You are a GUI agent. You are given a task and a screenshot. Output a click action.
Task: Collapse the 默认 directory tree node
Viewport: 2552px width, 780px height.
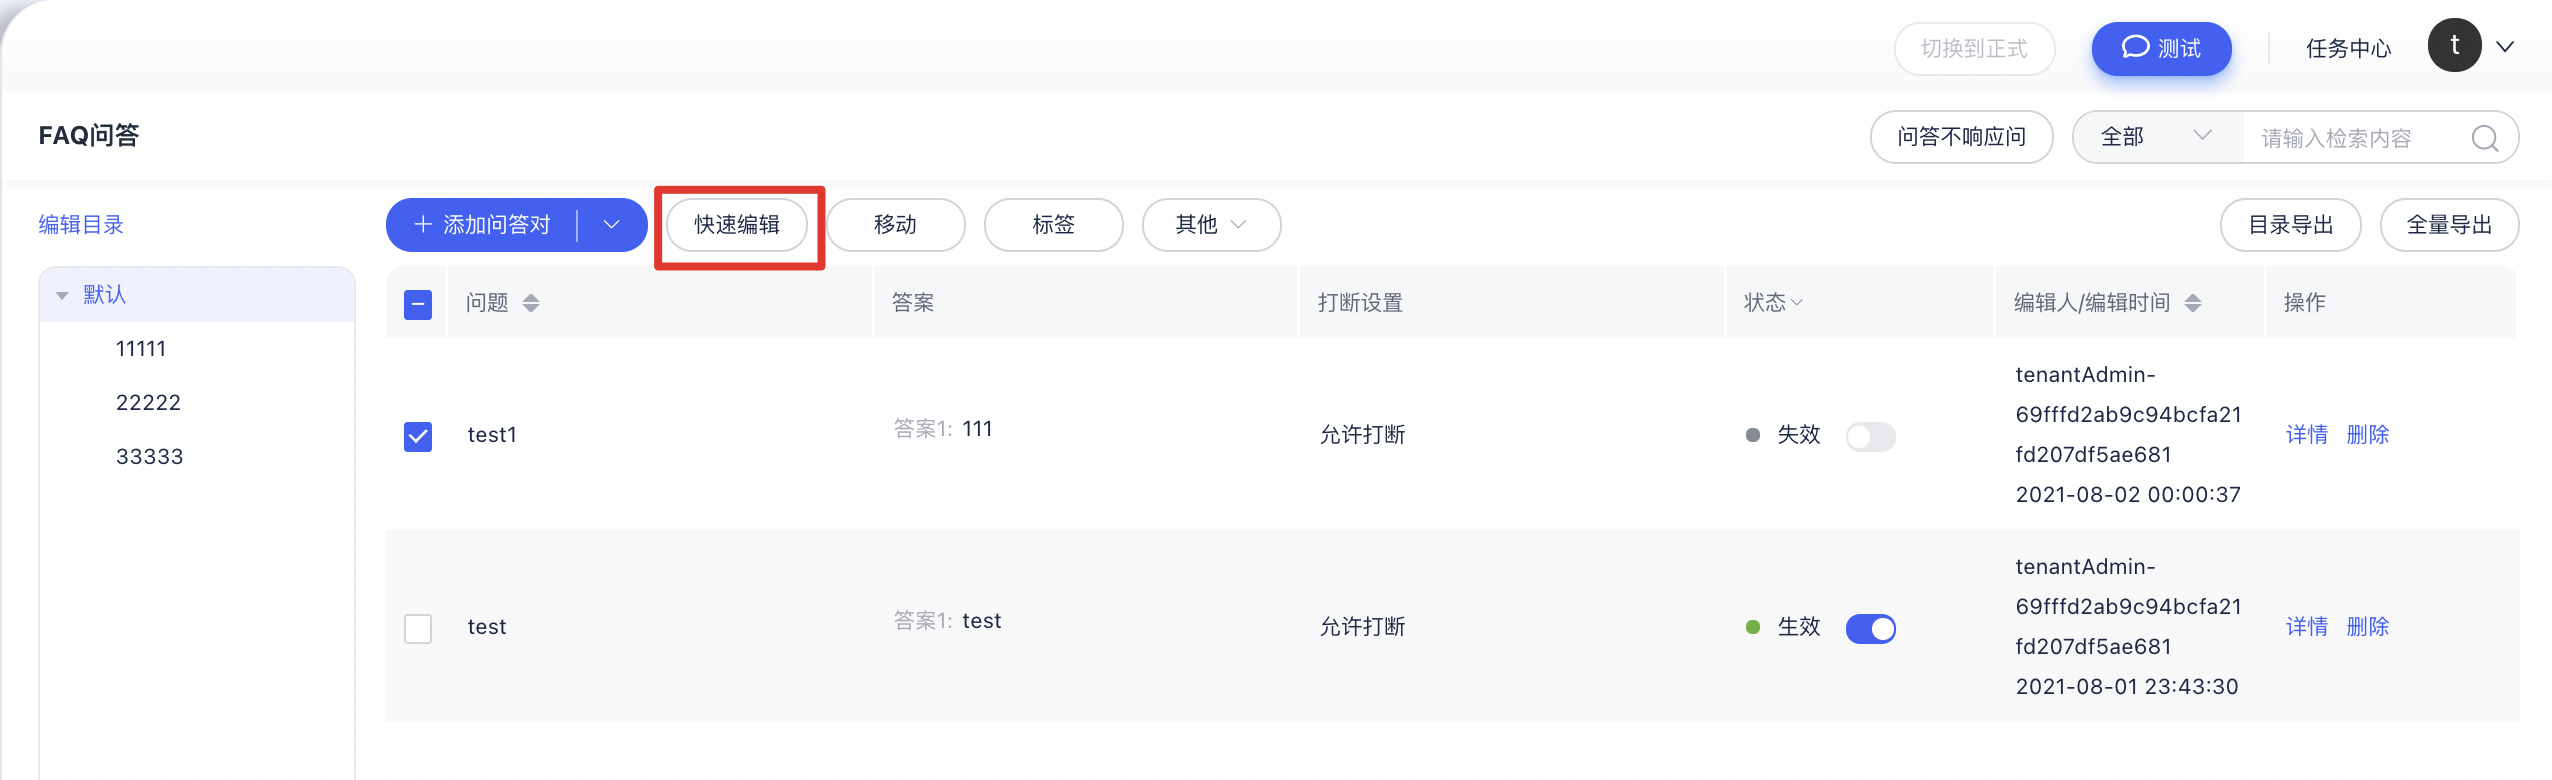pos(62,295)
